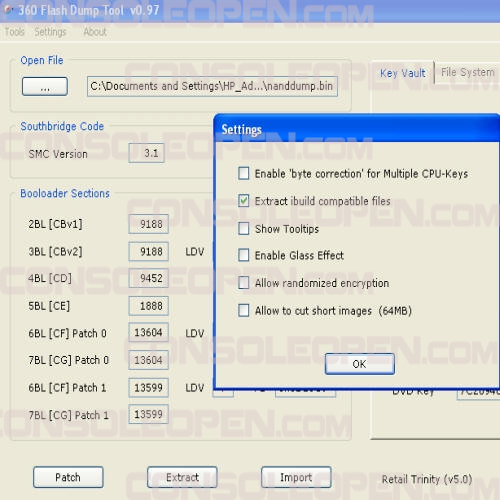The image size is (500, 500).
Task: Click the 4BL [CD] value 9452
Action: pyautogui.click(x=149, y=278)
